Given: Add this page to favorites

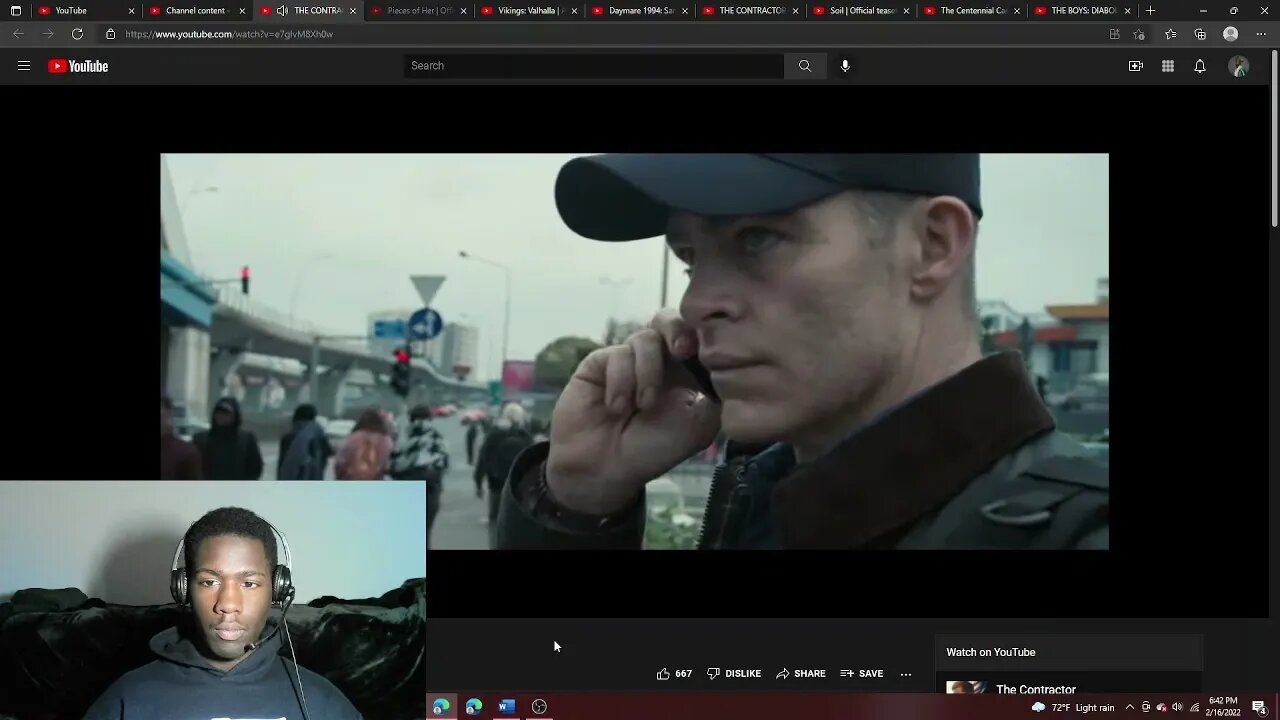Looking at the screenshot, I should 1139,34.
